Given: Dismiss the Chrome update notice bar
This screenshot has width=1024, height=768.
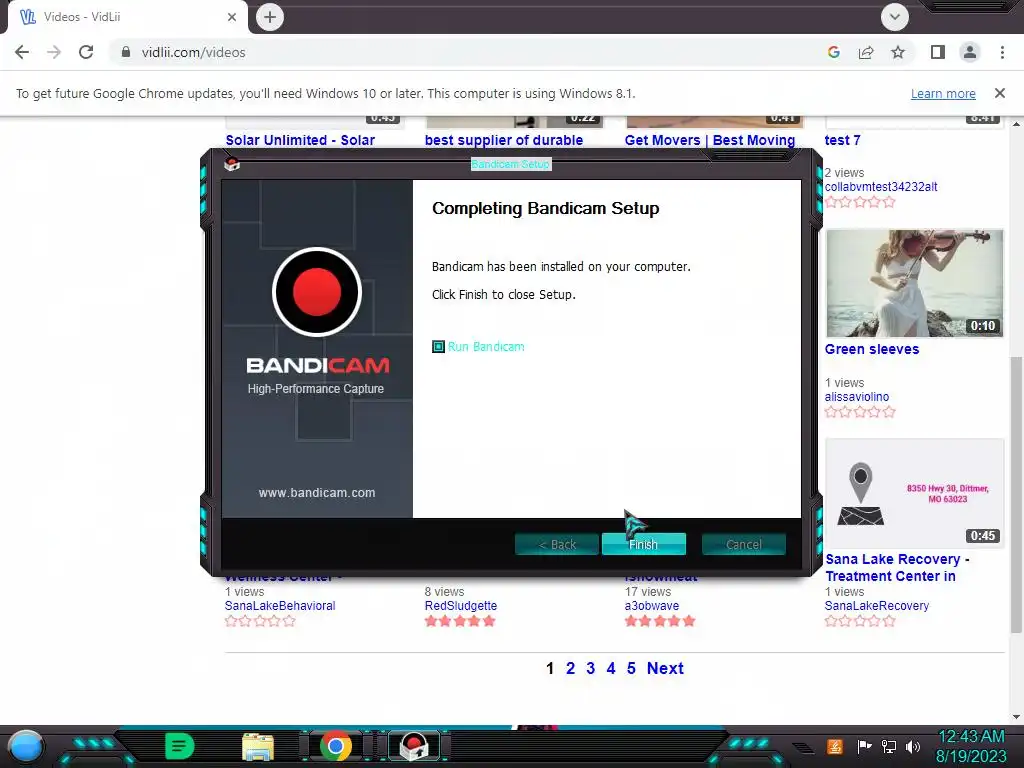Looking at the screenshot, I should click(x=1000, y=93).
